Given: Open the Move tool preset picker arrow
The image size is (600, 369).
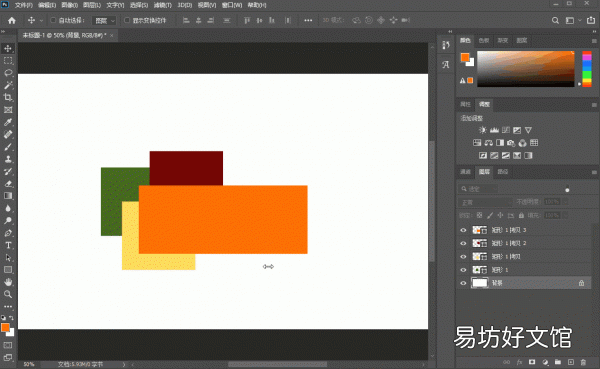Looking at the screenshot, I should 41,20.
